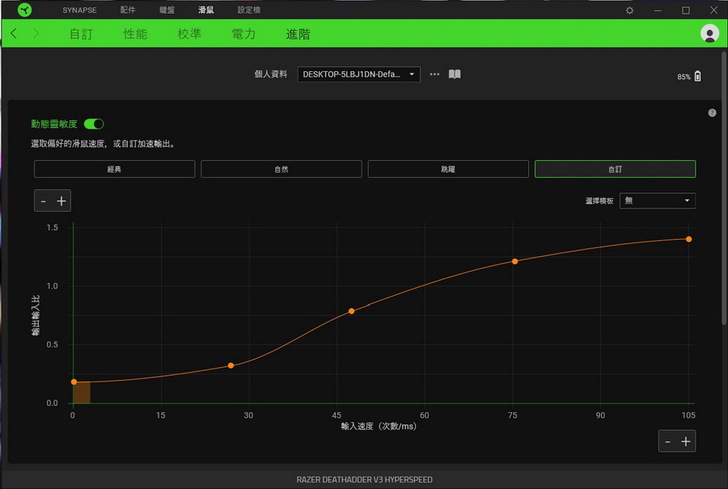Toggle the 動態靈敏度 switch off
The image size is (728, 489).
tap(94, 124)
